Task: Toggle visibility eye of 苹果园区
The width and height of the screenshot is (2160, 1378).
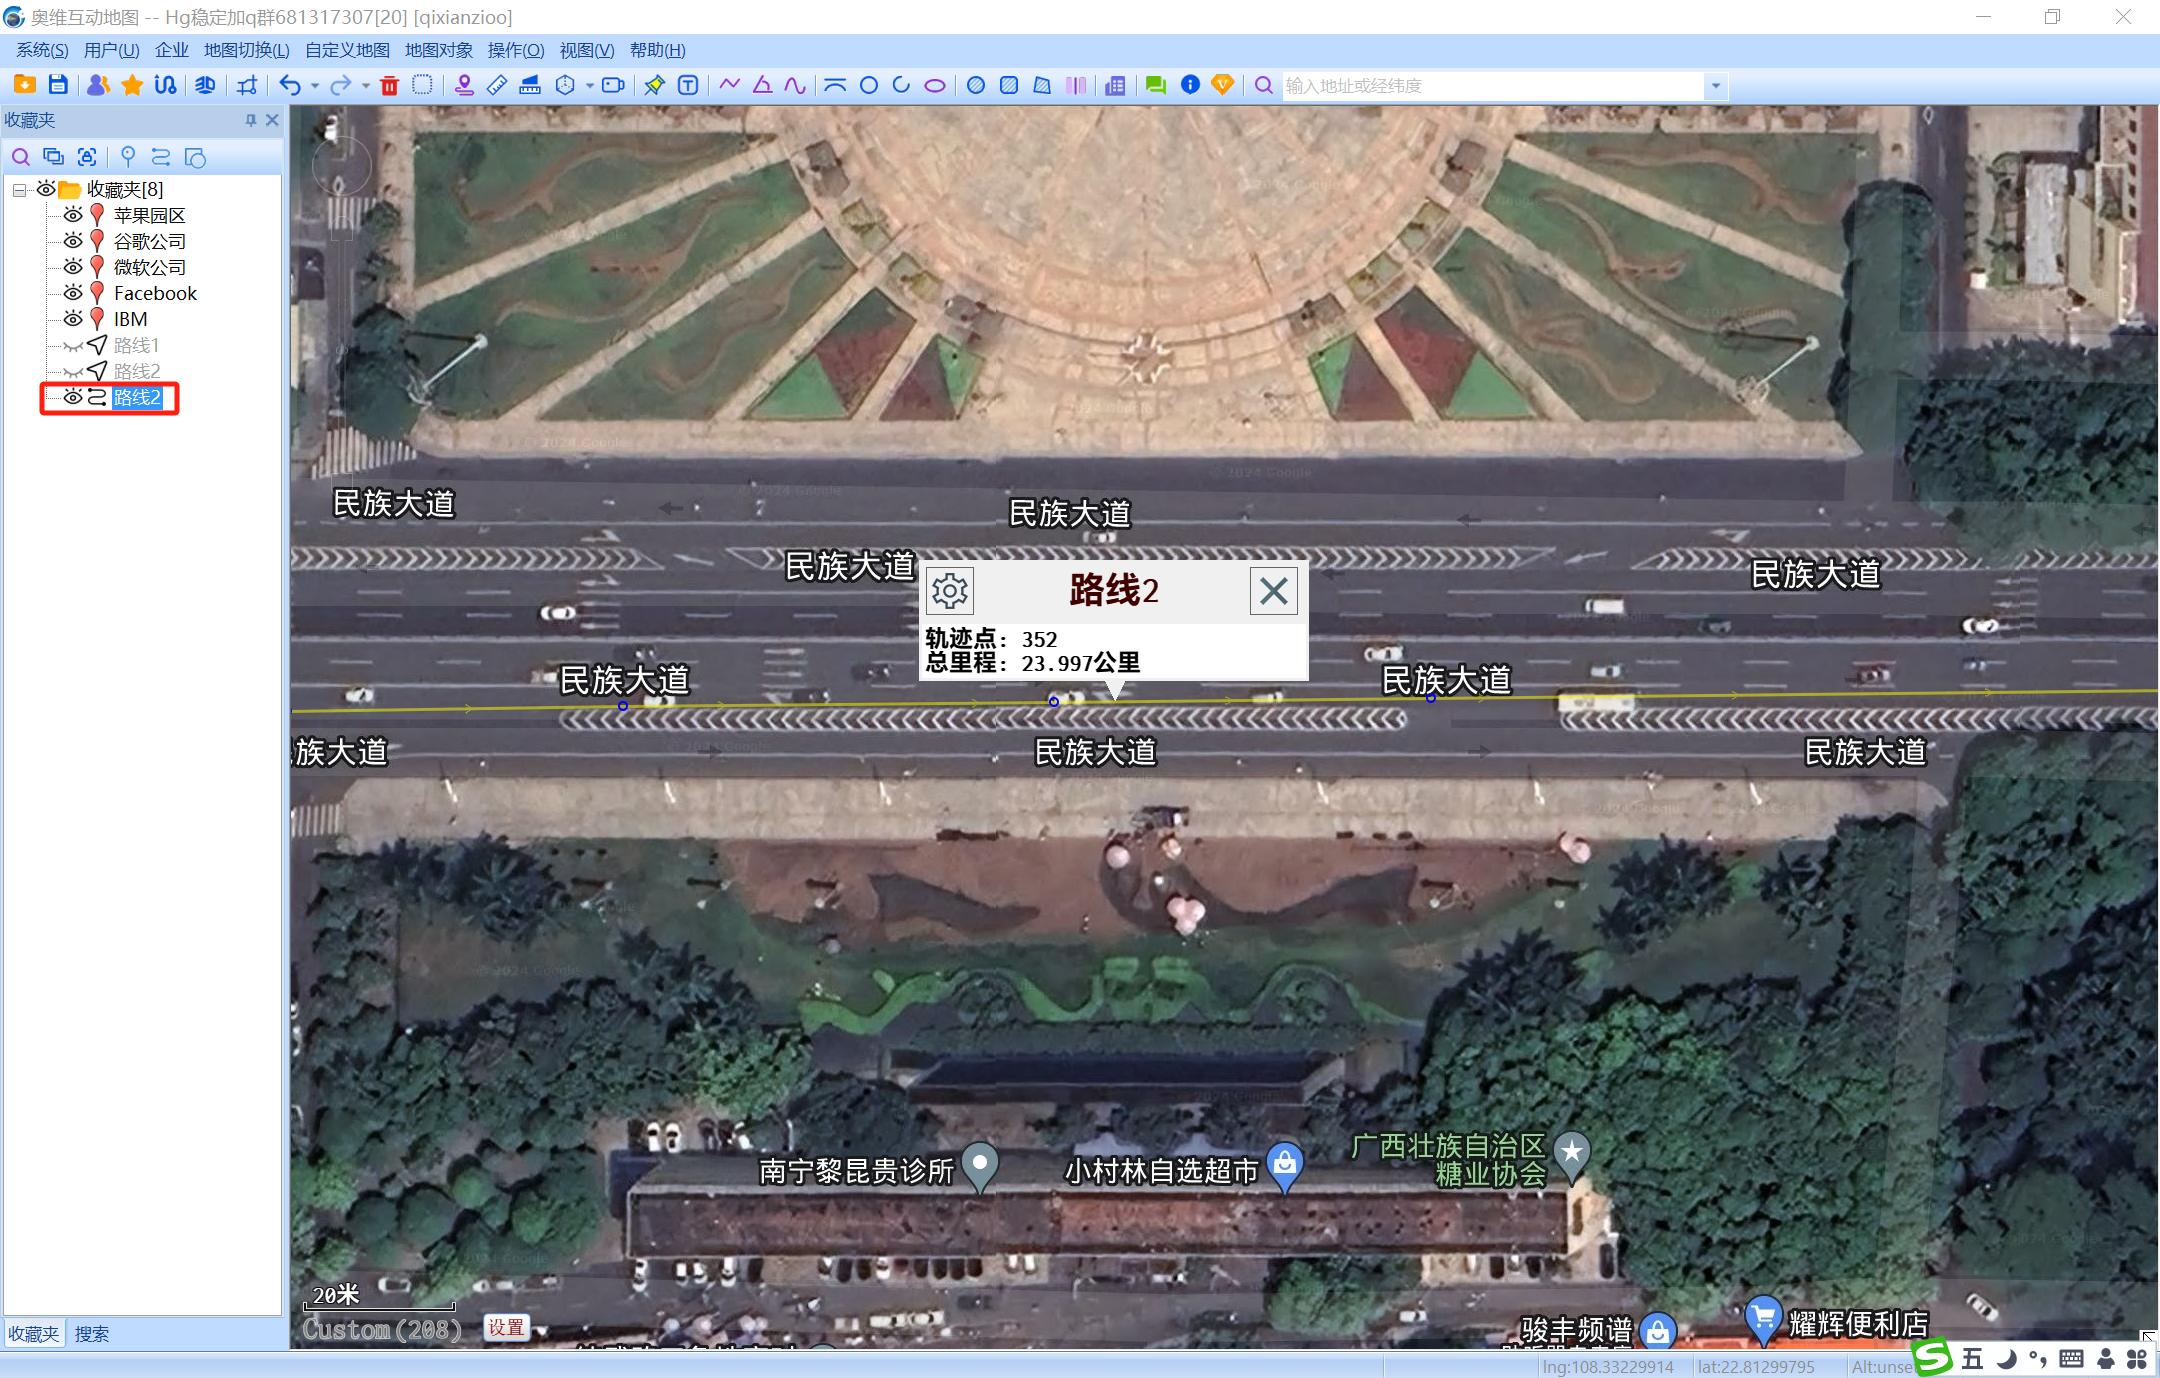Action: (x=73, y=215)
